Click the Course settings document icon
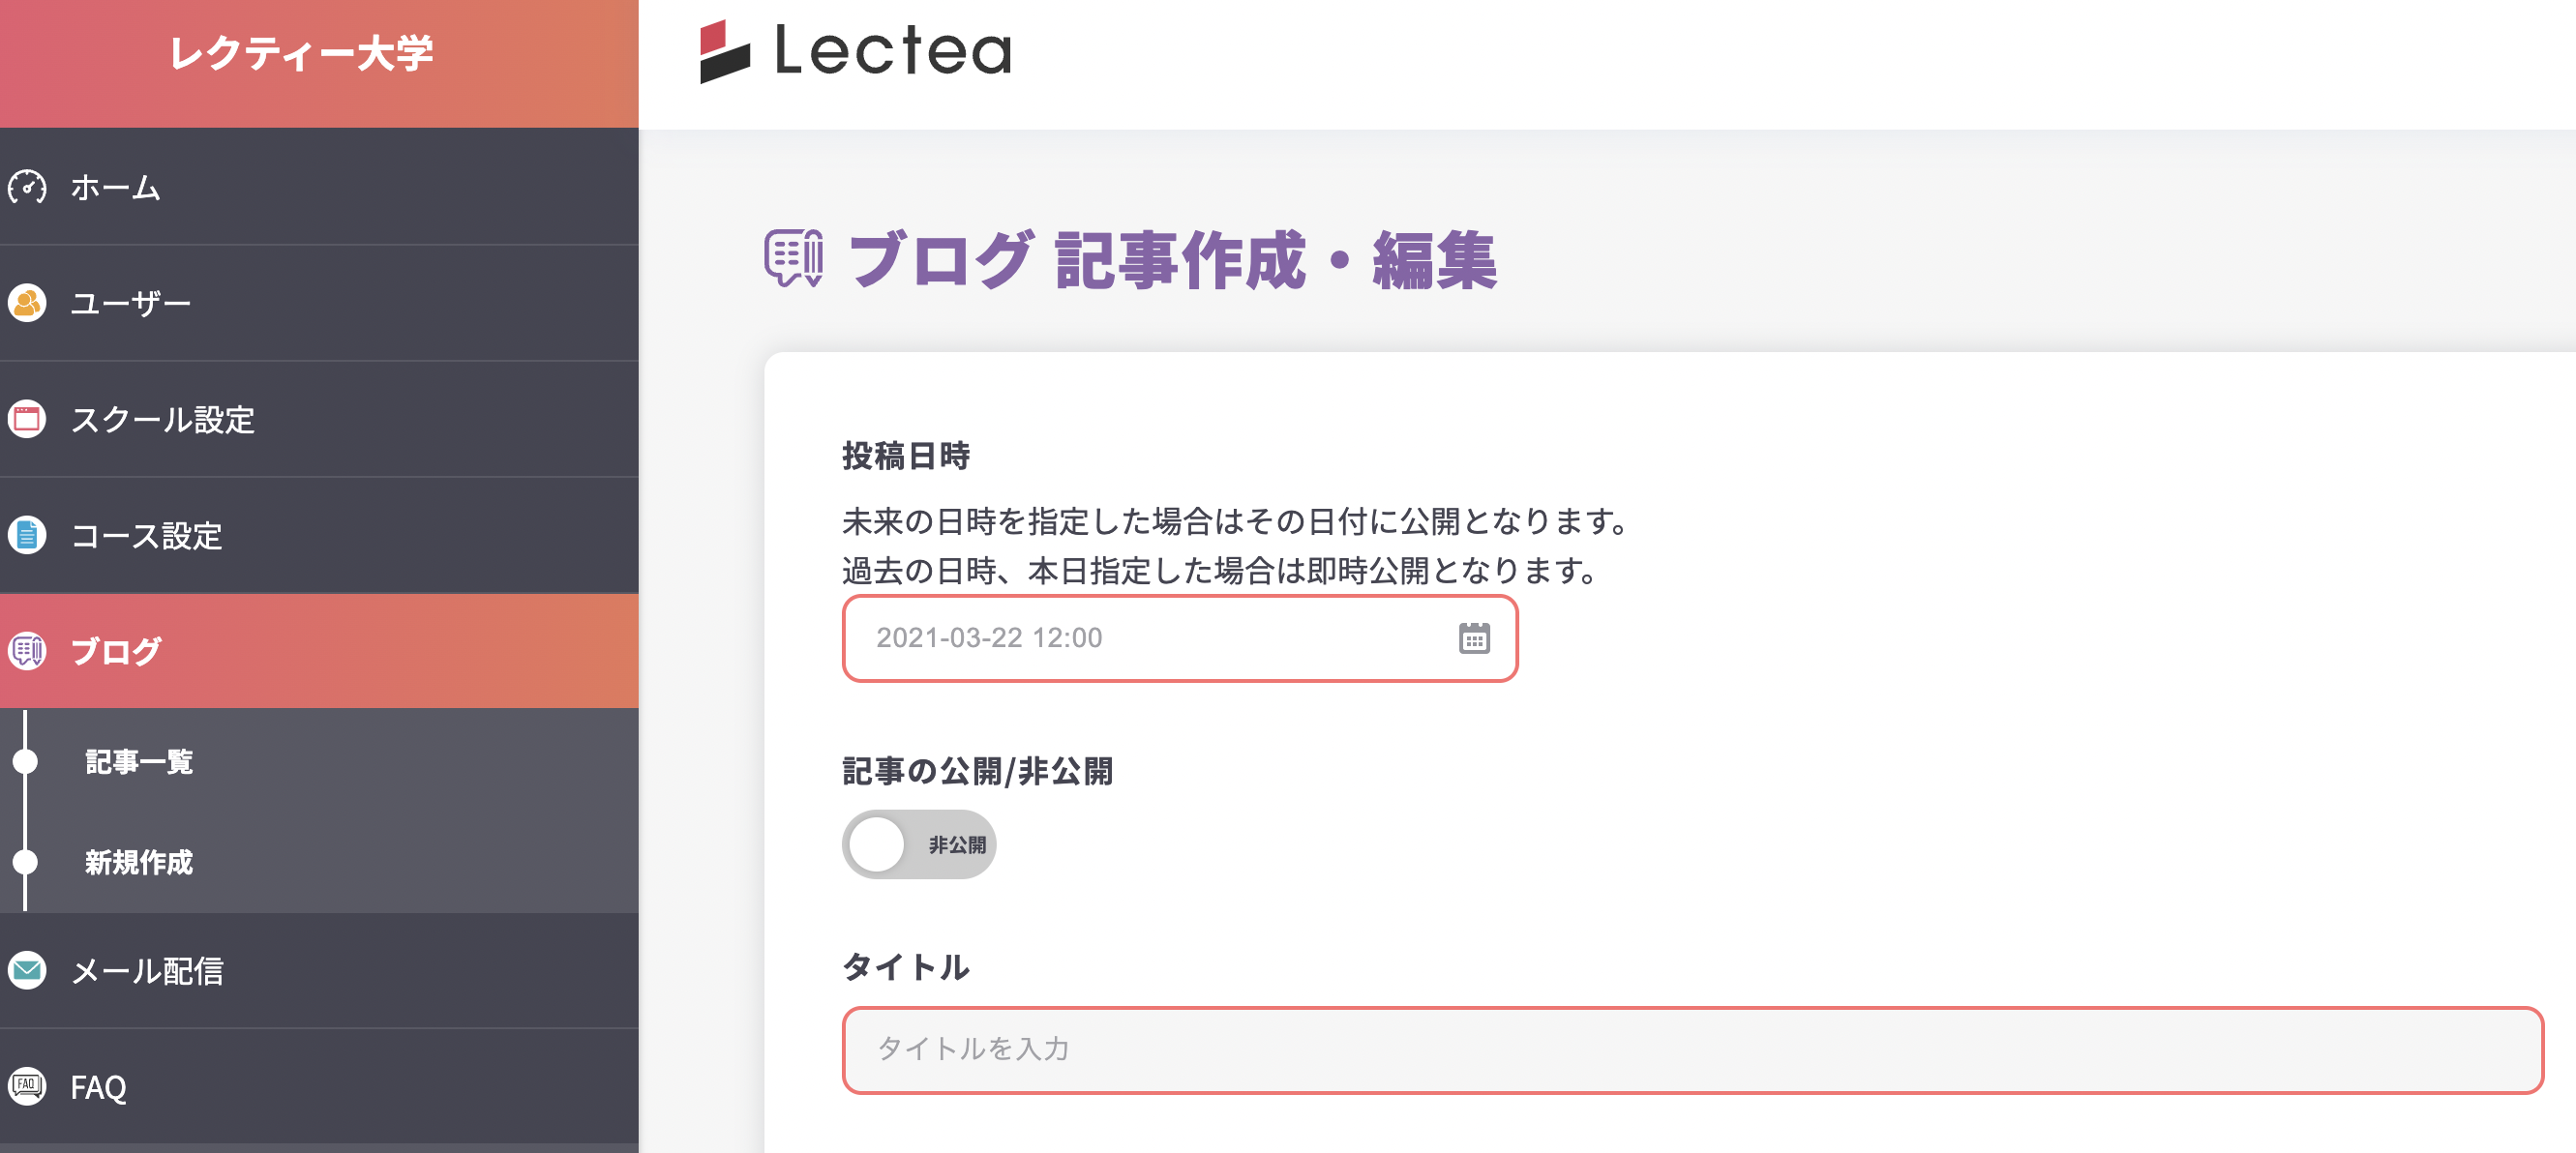The width and height of the screenshot is (2576, 1153). 27,537
